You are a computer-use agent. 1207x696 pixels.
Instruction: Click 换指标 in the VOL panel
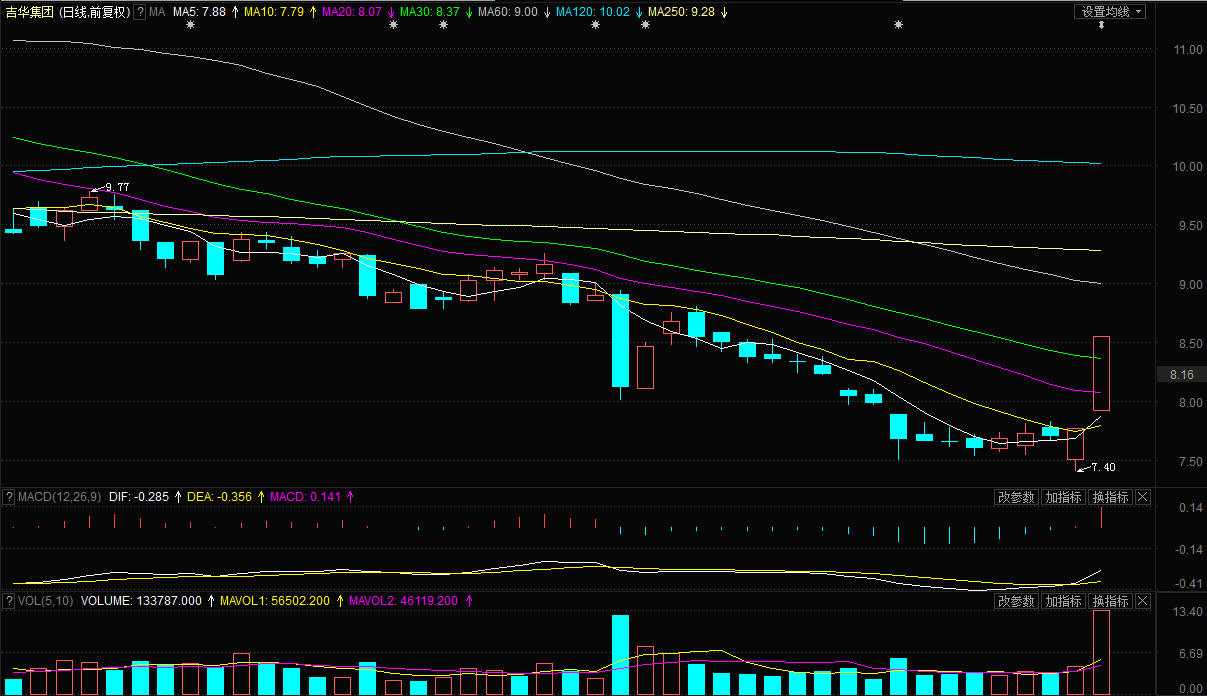[1110, 601]
